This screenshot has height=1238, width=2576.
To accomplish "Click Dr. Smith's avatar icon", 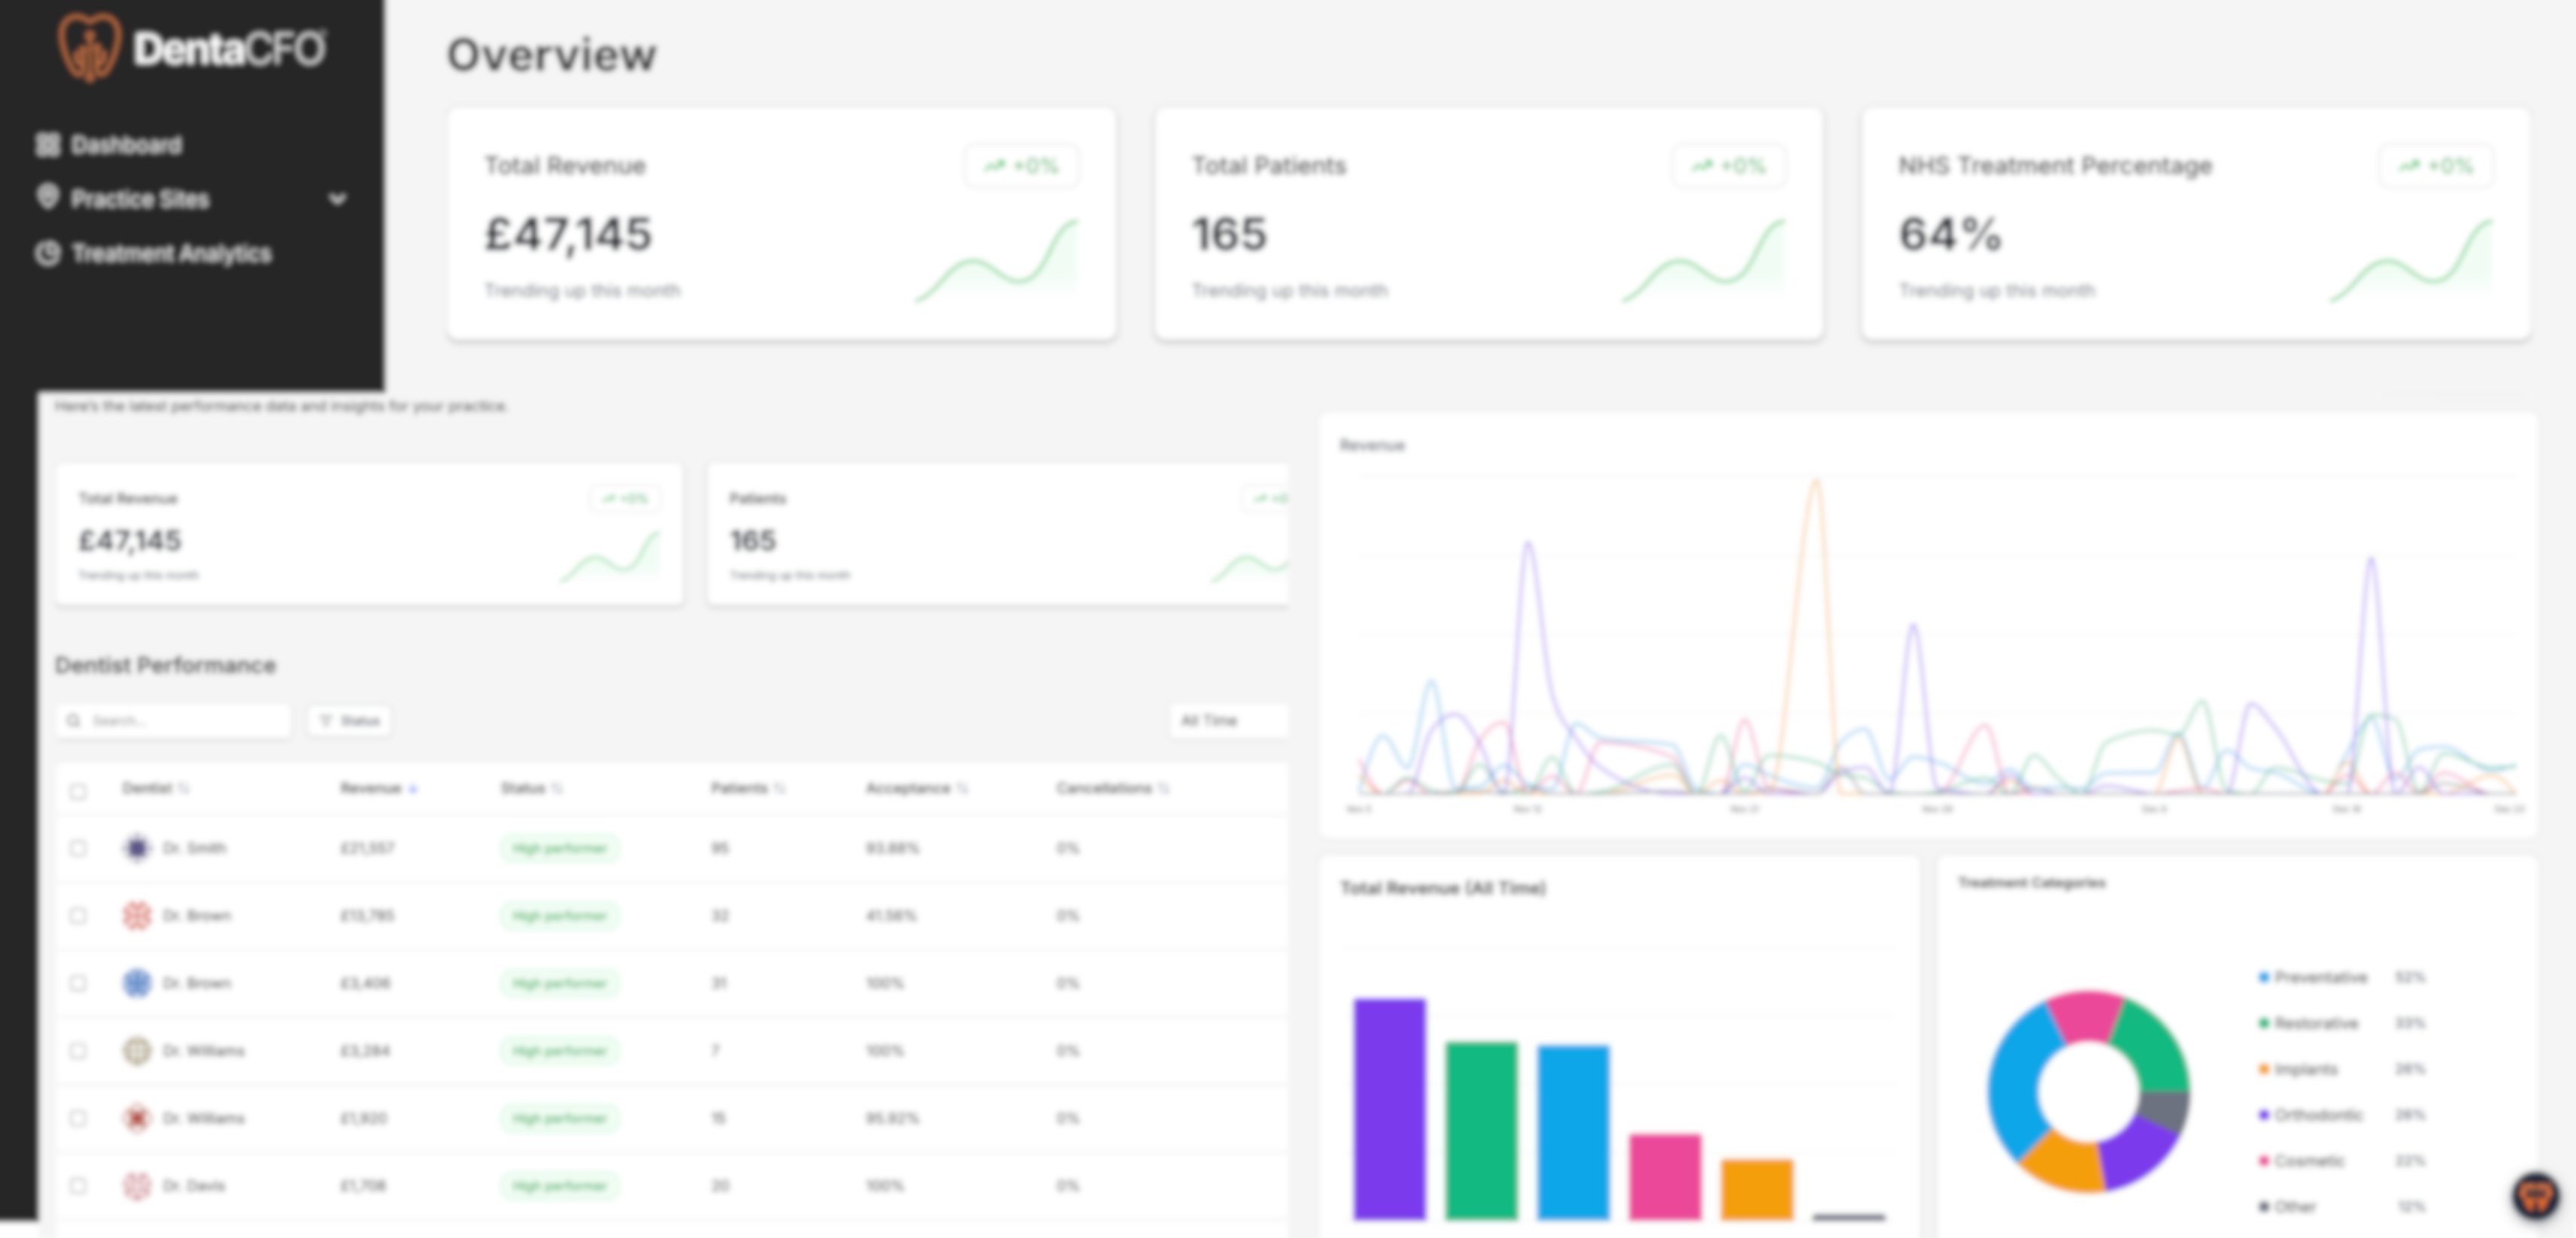I will pos(137,848).
